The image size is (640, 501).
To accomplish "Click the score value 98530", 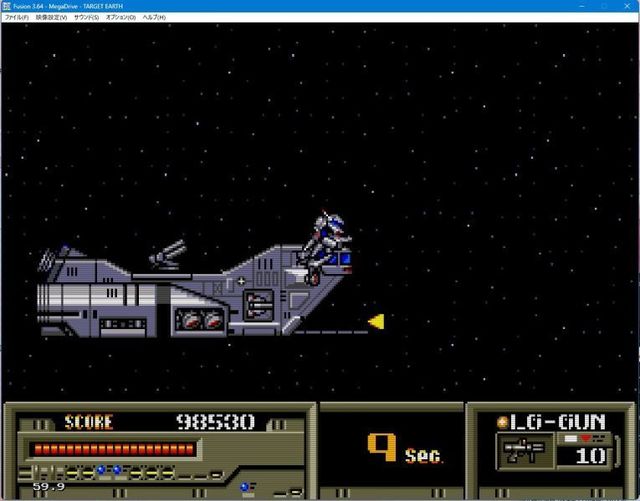I will pos(216,422).
